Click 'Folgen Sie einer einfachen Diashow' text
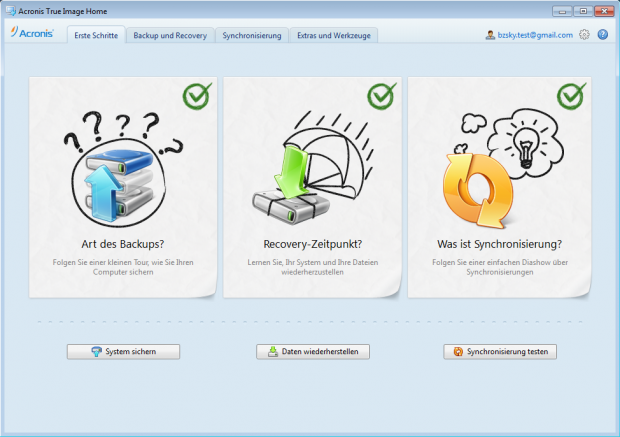 click(x=500, y=267)
